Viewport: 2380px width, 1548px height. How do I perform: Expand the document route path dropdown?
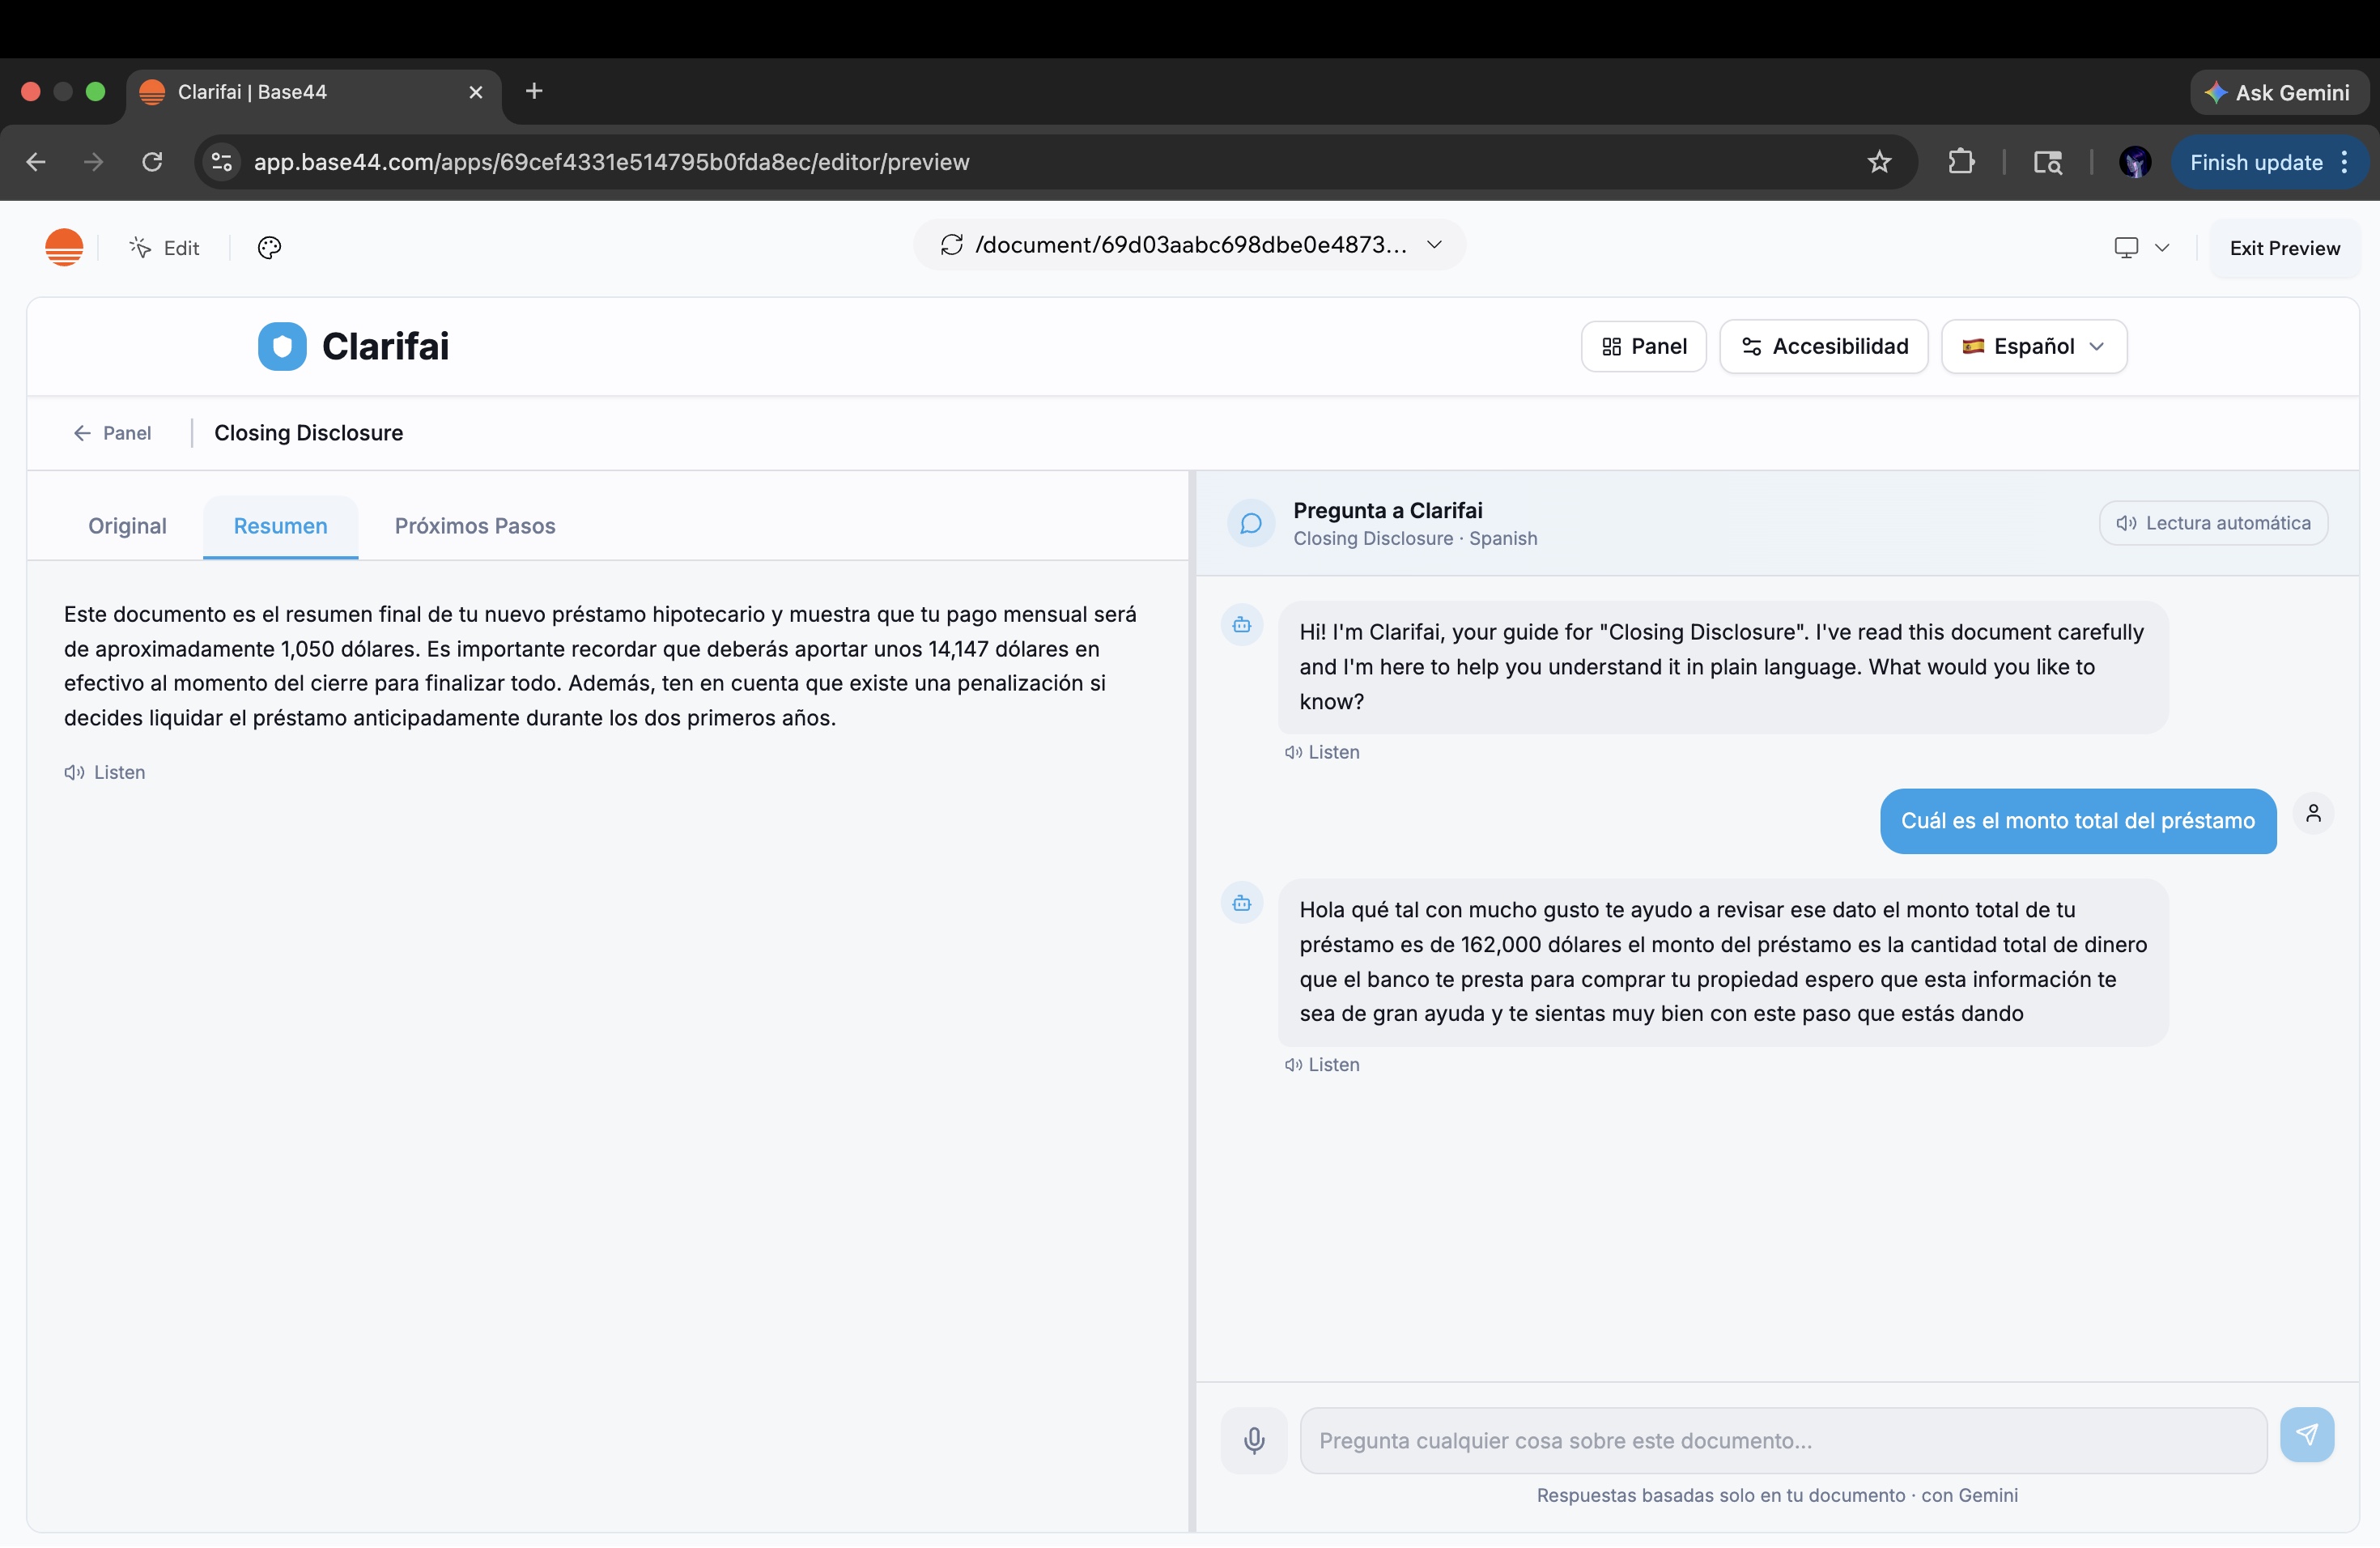tap(1434, 245)
